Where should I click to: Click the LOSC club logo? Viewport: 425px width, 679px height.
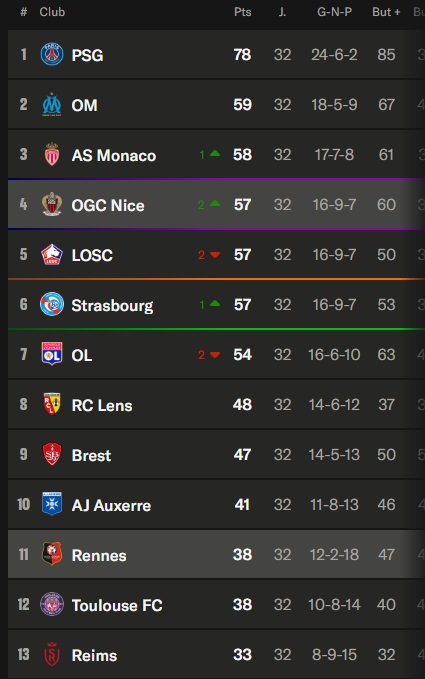click(52, 255)
